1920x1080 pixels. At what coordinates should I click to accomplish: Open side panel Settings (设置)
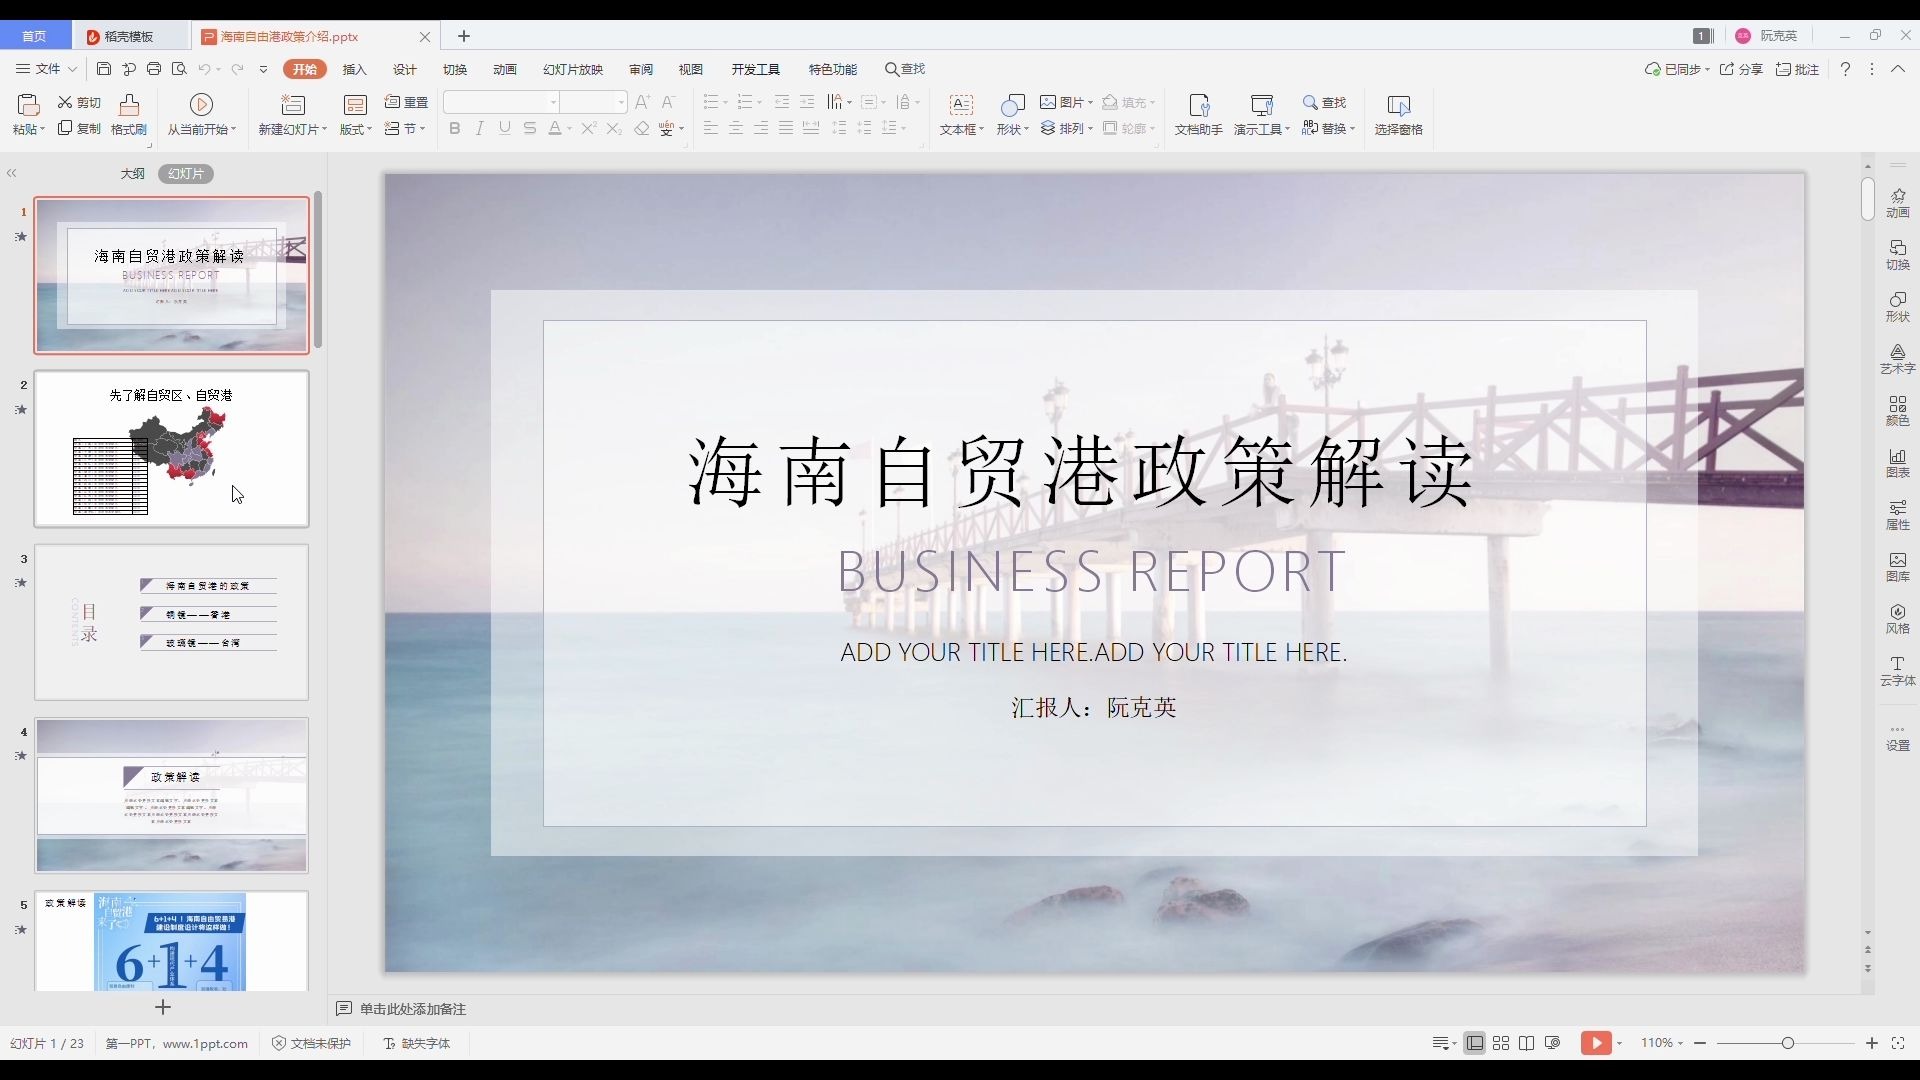[1898, 738]
